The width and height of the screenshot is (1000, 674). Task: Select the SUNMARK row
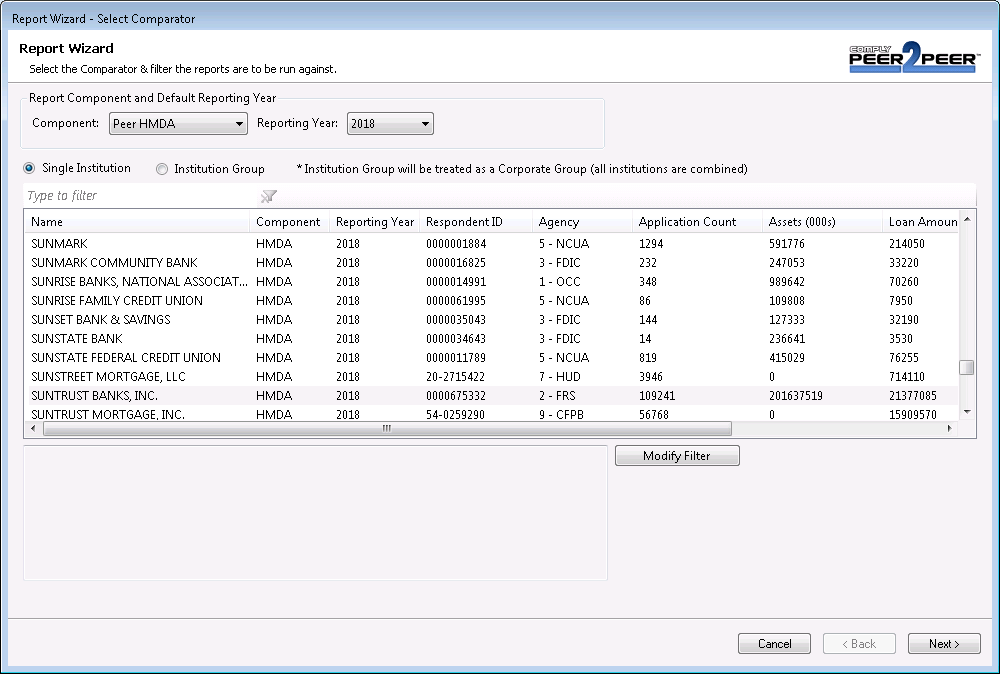tap(491, 244)
